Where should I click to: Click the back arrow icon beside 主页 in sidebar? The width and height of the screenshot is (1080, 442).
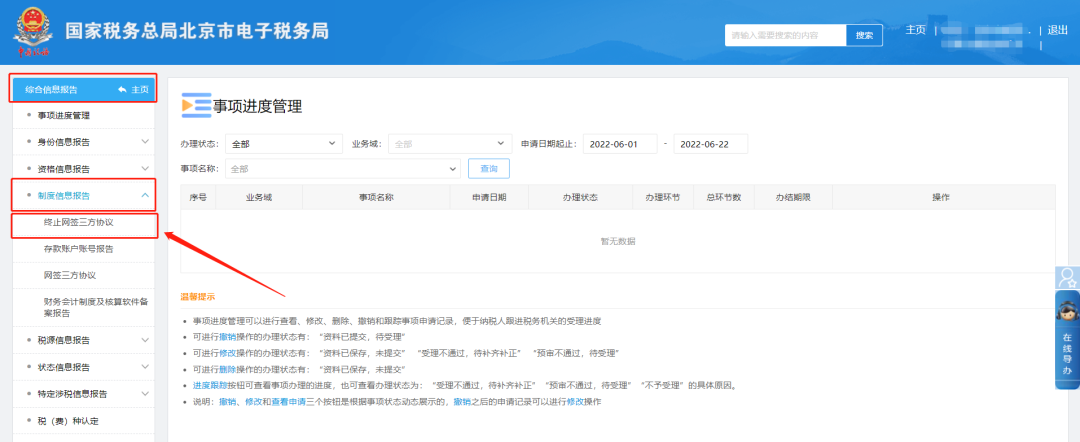click(122, 90)
